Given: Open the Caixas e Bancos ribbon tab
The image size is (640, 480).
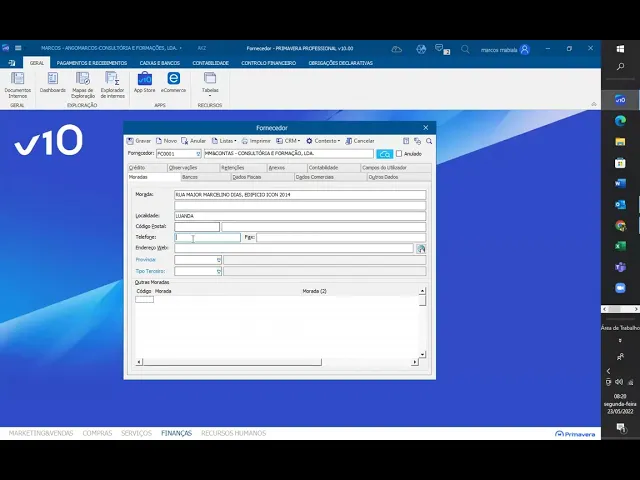Looking at the screenshot, I should pyautogui.click(x=160, y=63).
